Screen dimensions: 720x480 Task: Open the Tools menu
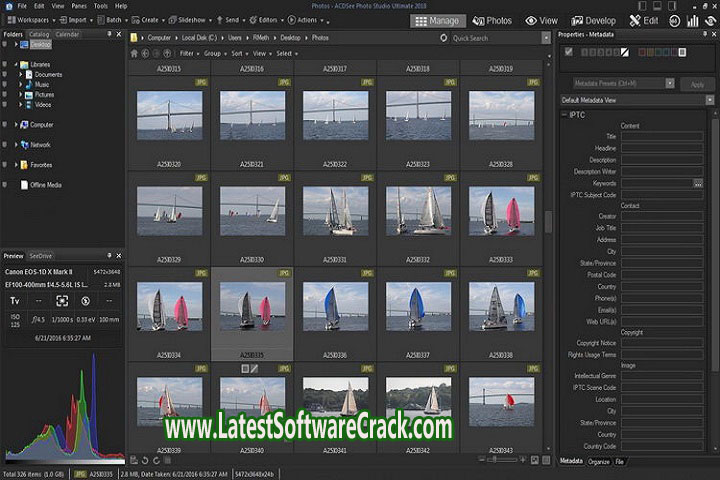pyautogui.click(x=100, y=6)
